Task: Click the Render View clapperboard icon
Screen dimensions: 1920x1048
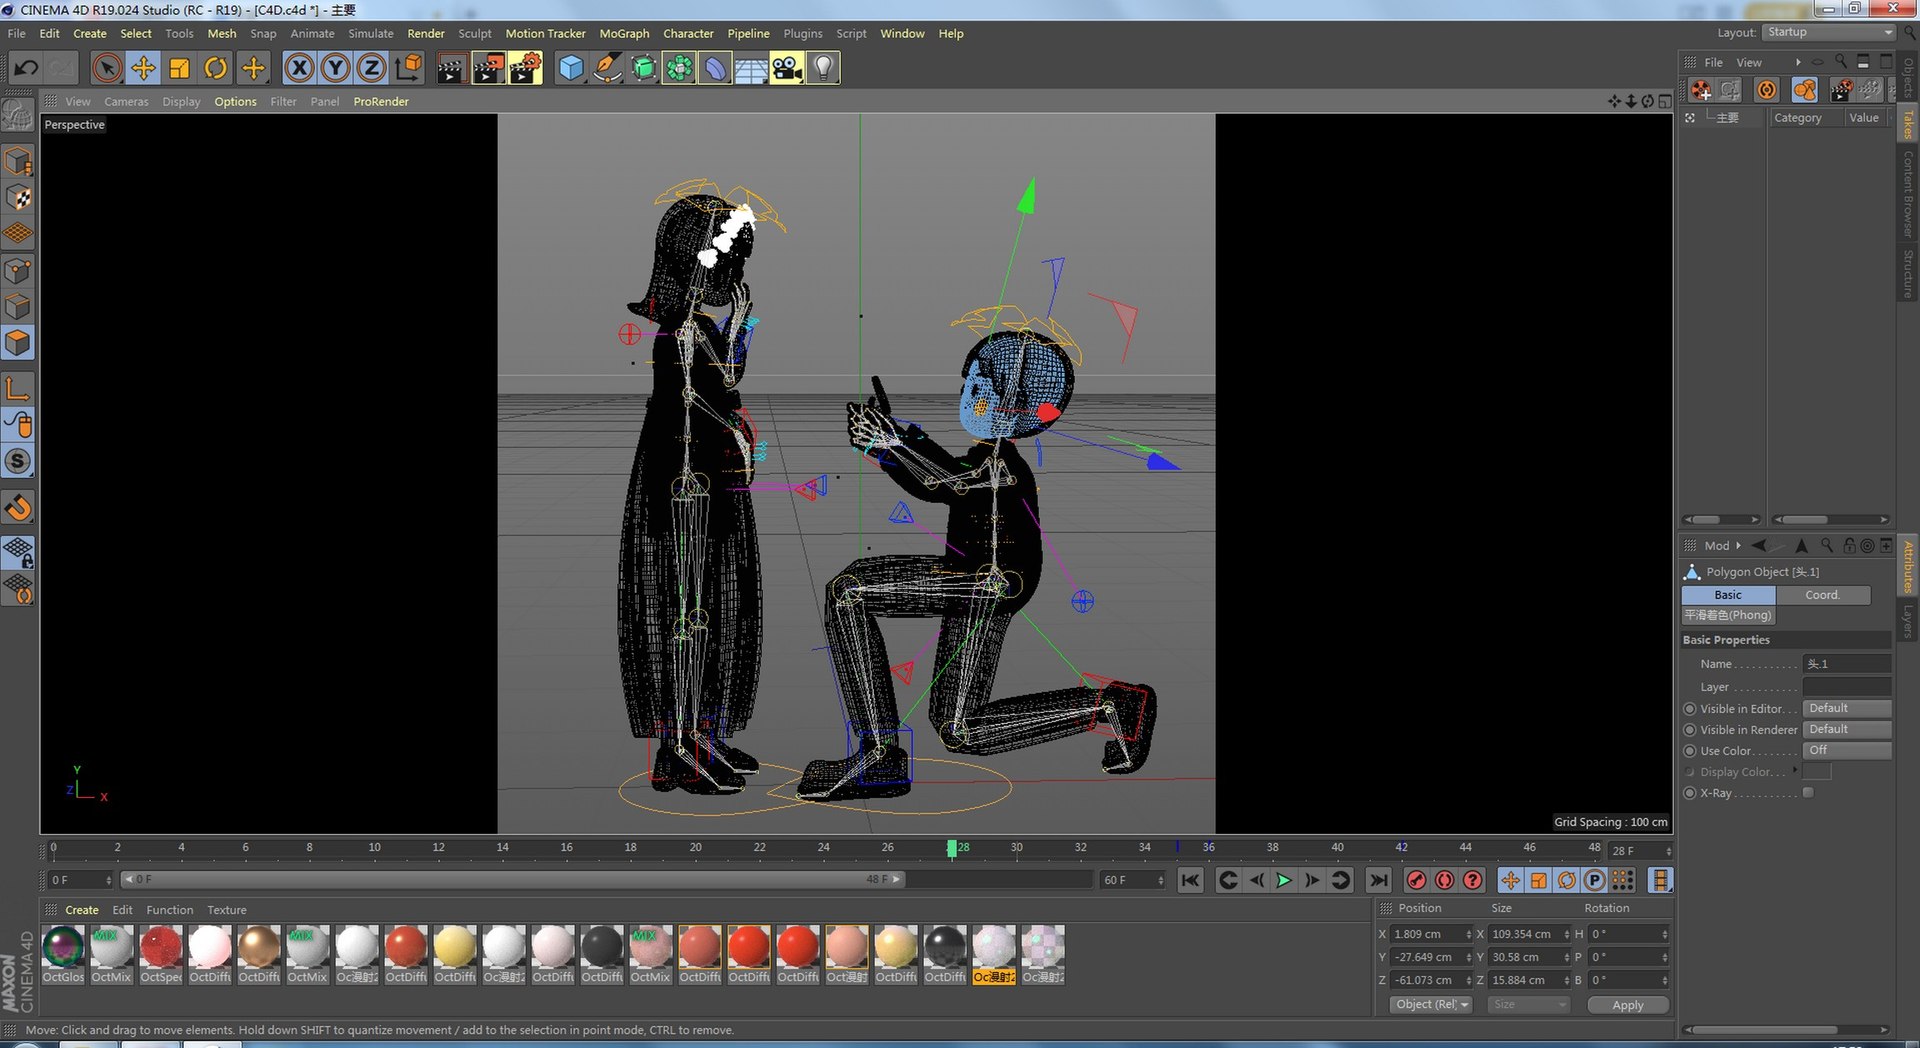Action: tap(451, 68)
